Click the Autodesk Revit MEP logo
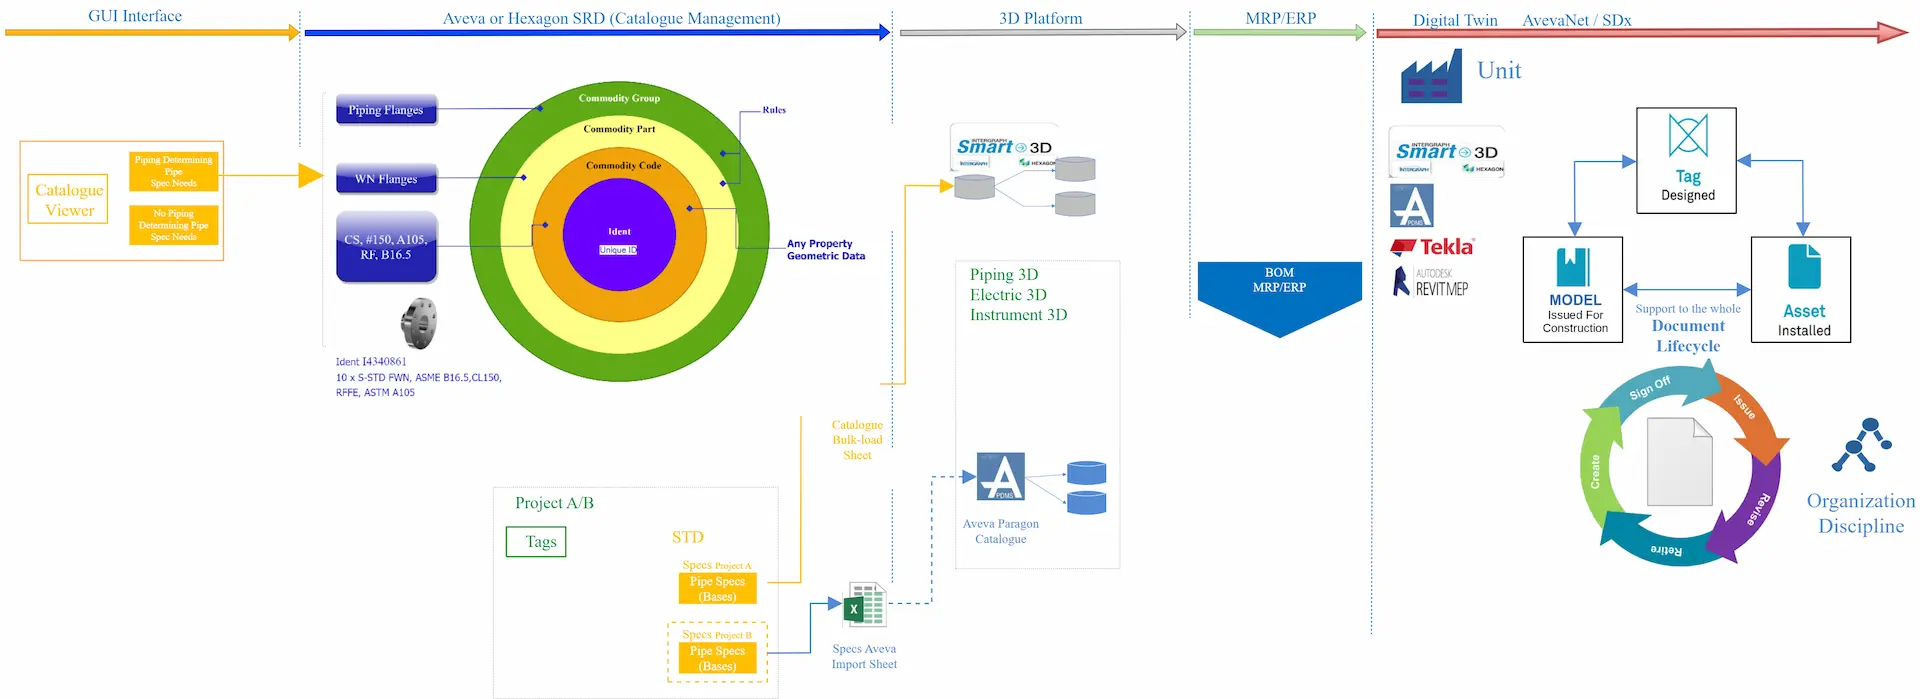 [x=1432, y=282]
